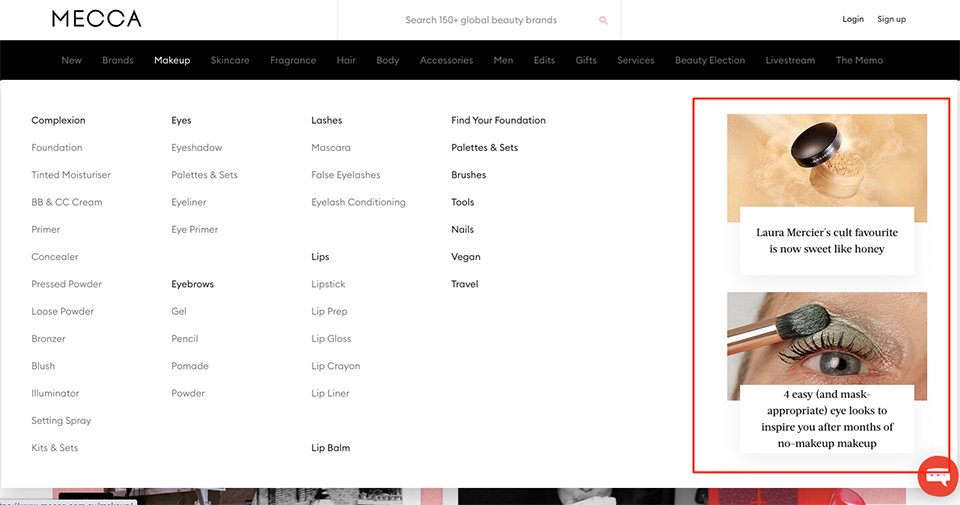Screen dimensions: 960x505
Task: Open the Skincare navigation menu
Action: 230,60
